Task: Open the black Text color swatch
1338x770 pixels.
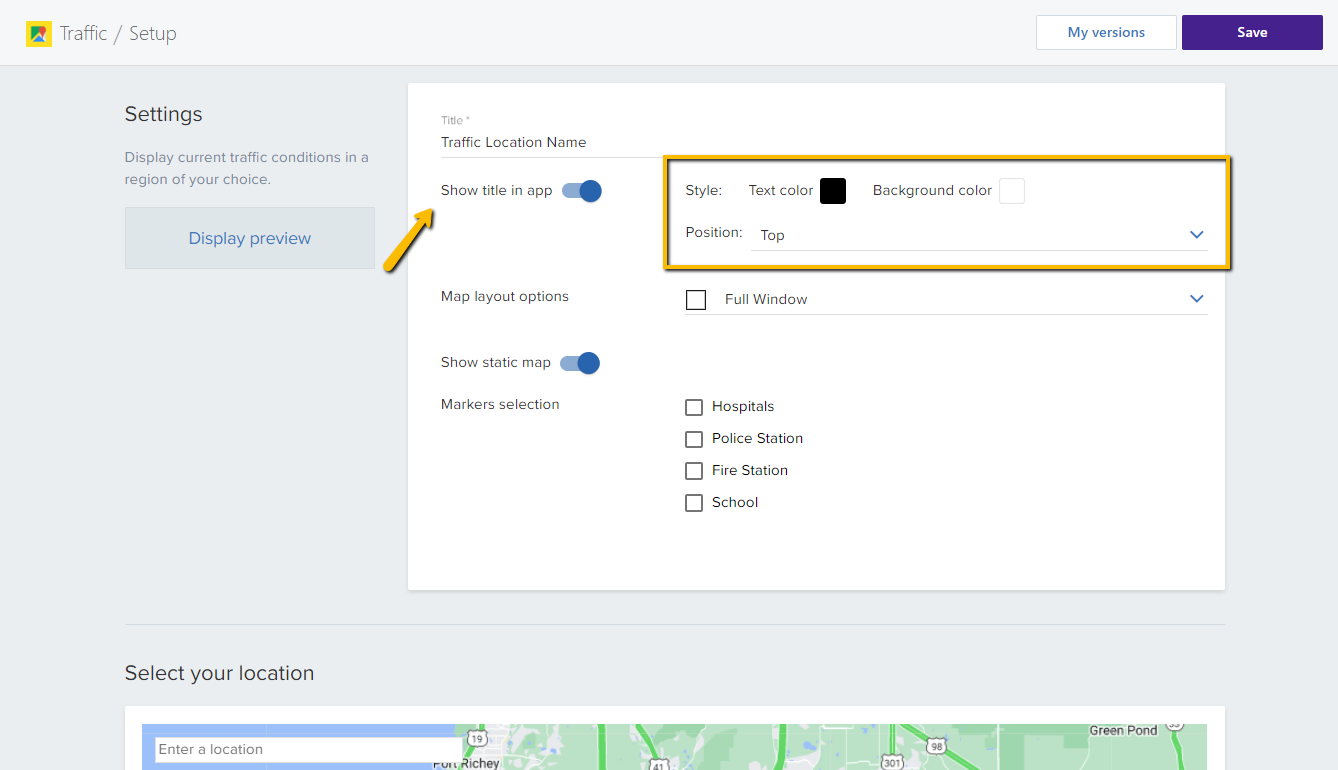Action: coord(833,191)
